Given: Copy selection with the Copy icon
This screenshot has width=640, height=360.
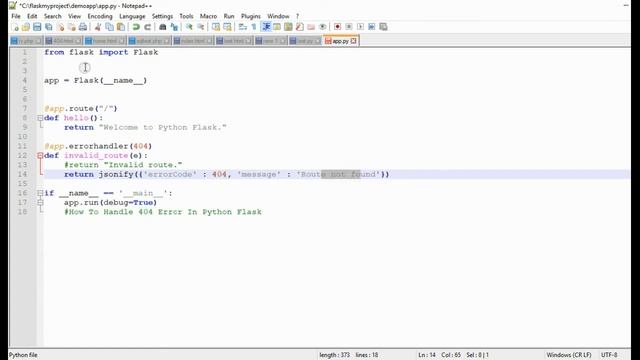Looking at the screenshot, I should [x=109, y=27].
